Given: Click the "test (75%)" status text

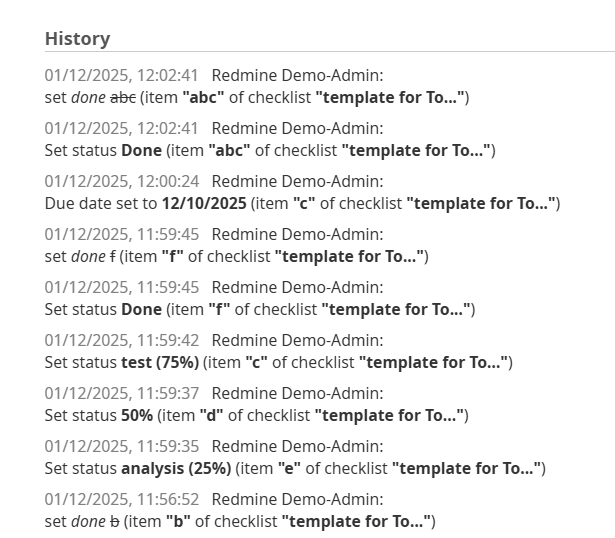Looking at the screenshot, I should pos(160,362).
